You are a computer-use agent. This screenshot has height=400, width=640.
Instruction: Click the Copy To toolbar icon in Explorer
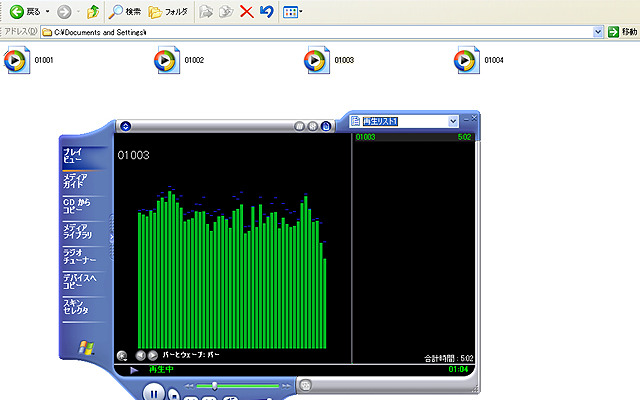tap(226, 12)
